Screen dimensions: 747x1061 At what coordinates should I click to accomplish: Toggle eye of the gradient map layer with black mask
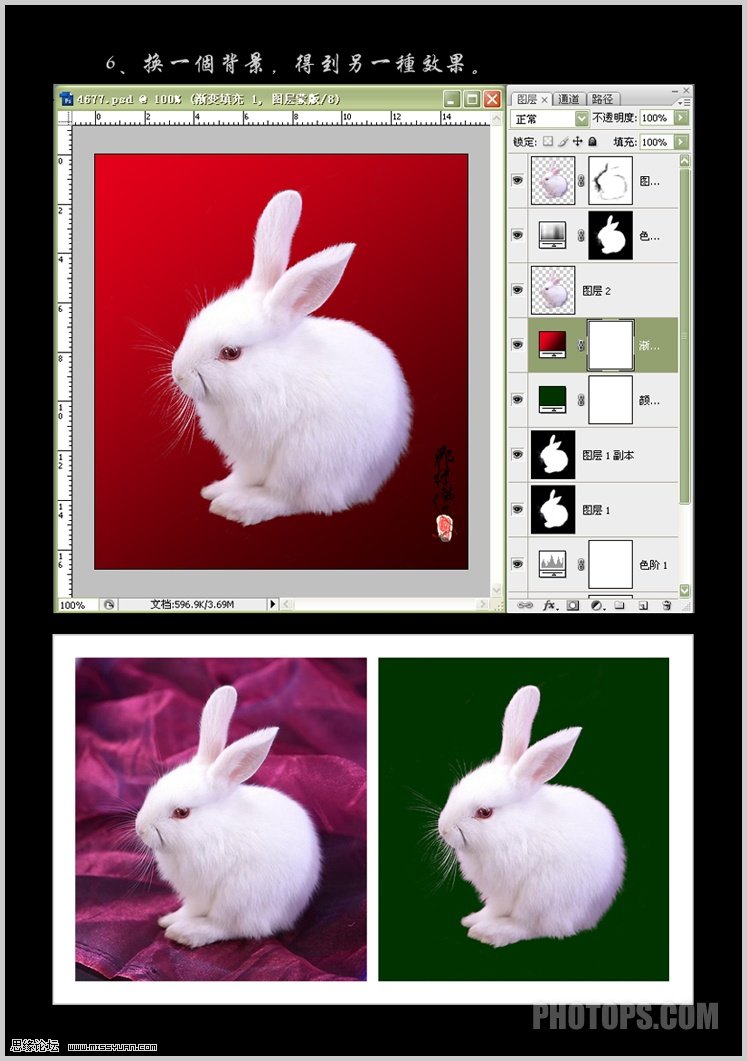click(x=518, y=235)
